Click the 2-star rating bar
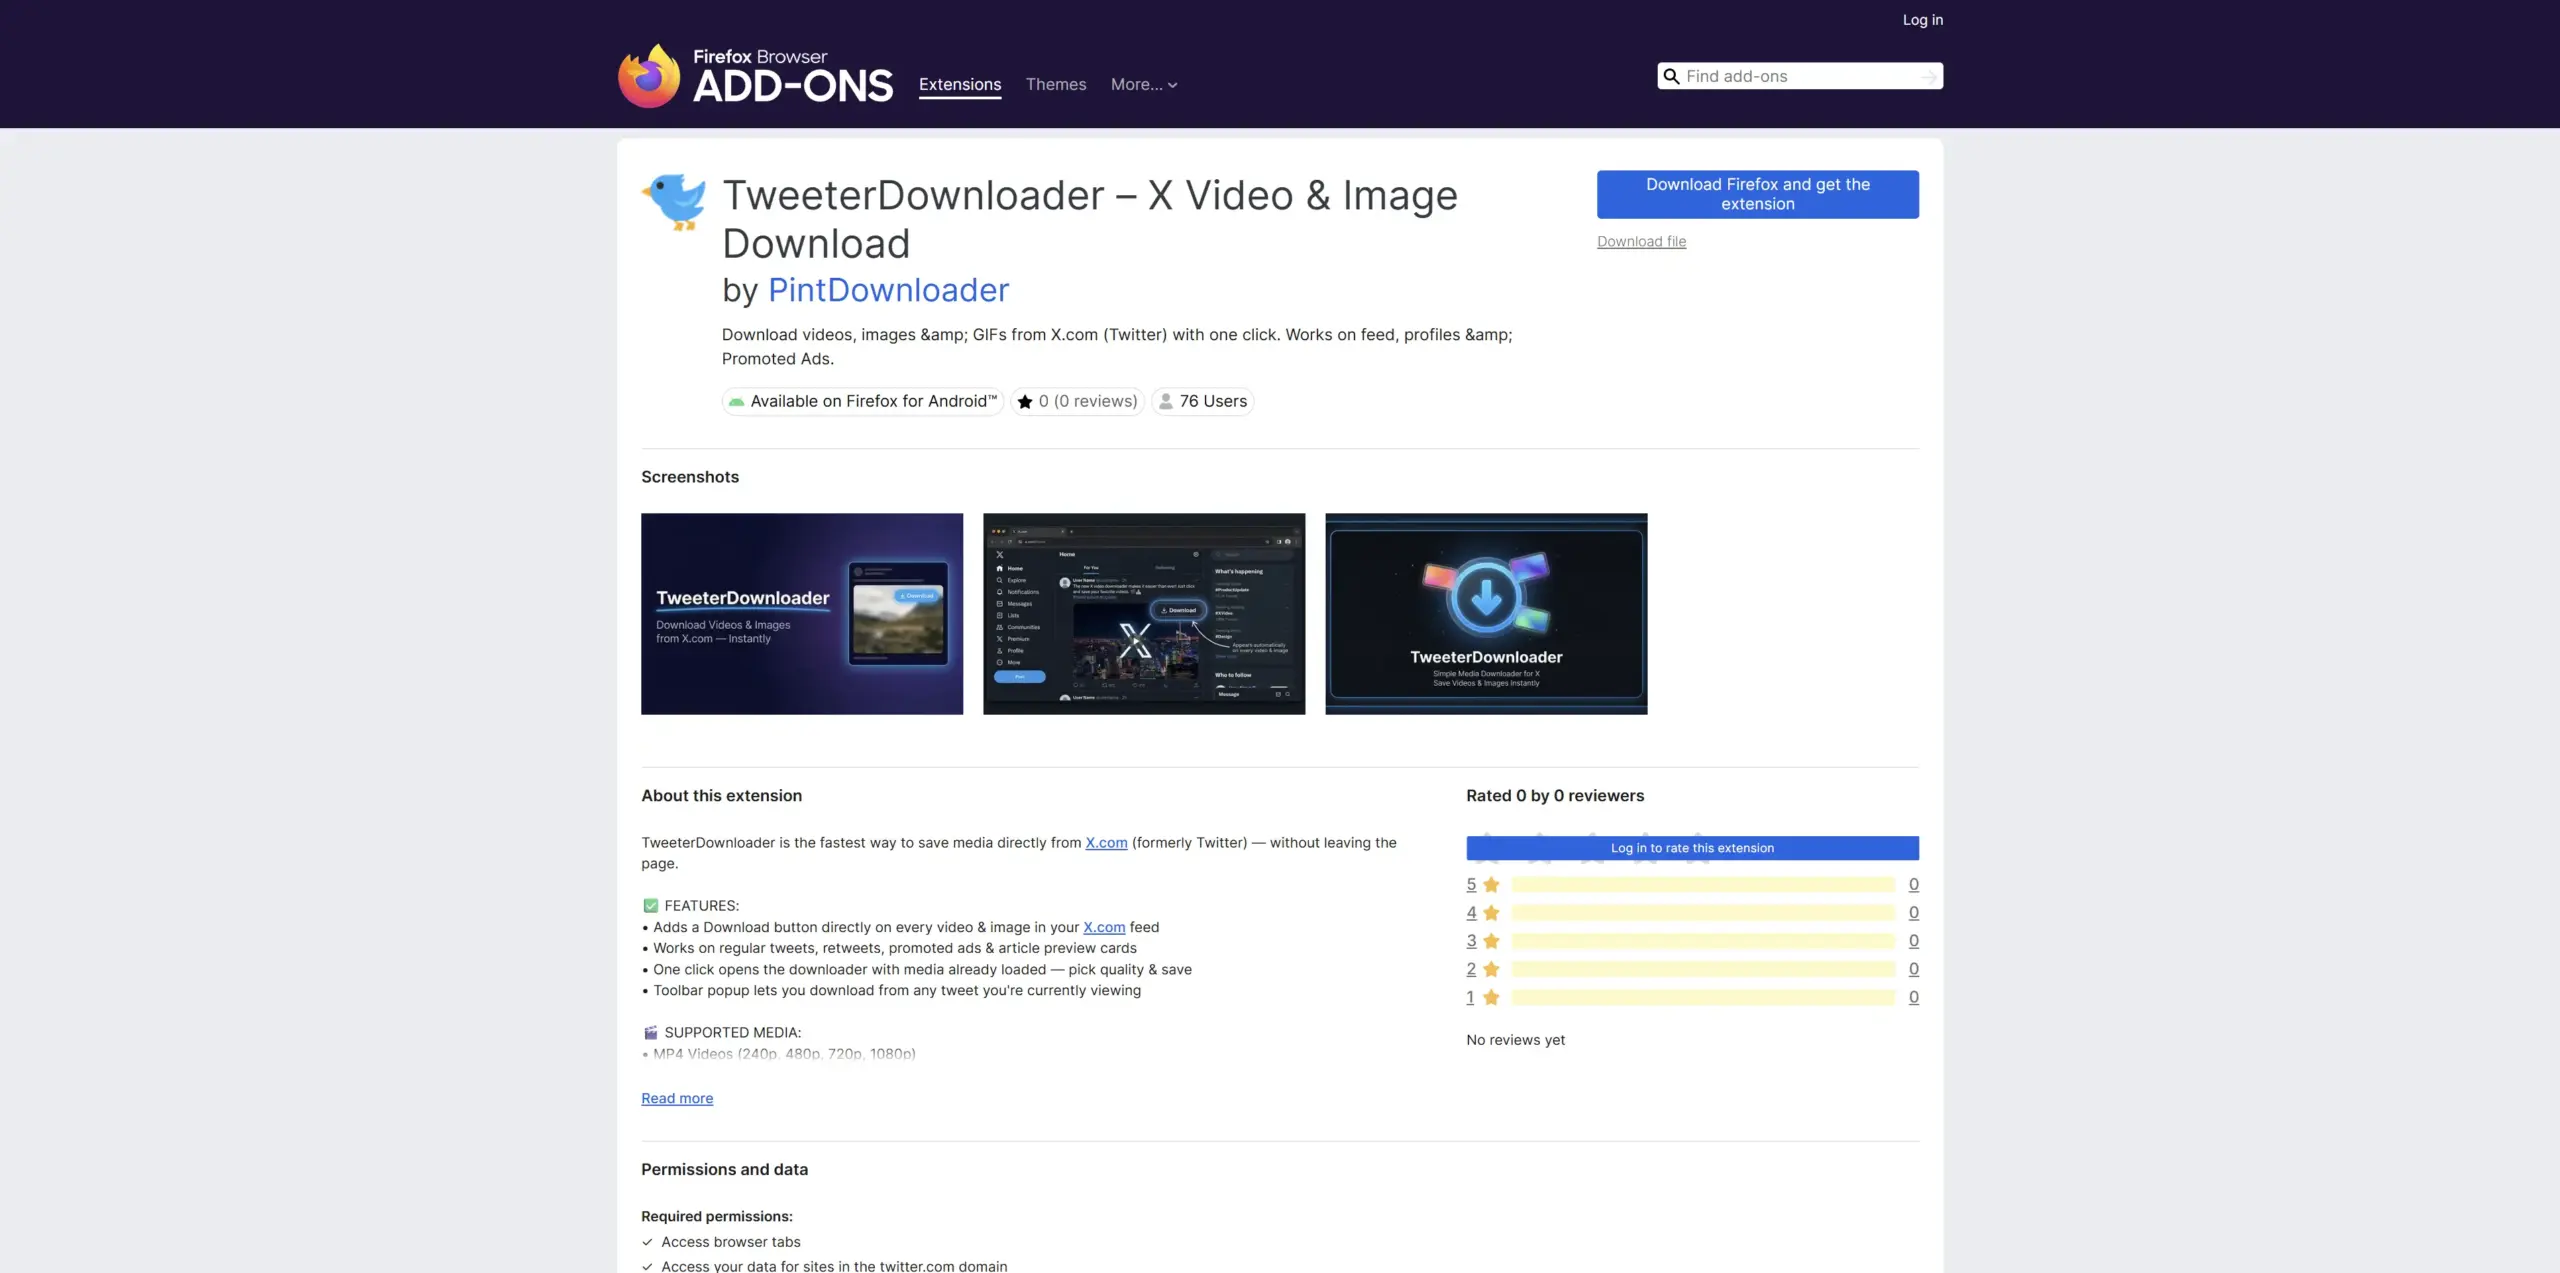This screenshot has height=1273, width=2560. pos(1703,969)
